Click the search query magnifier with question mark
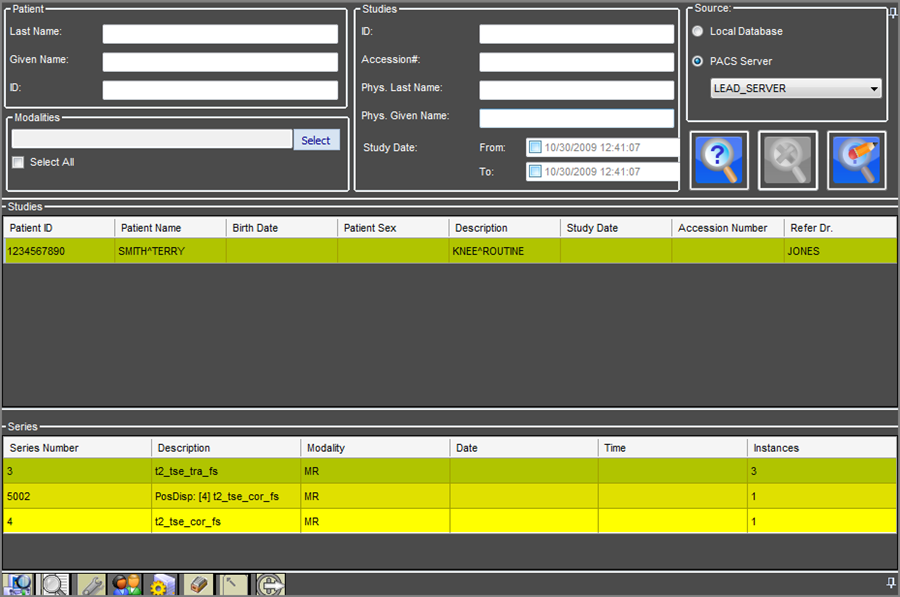 tap(718, 160)
